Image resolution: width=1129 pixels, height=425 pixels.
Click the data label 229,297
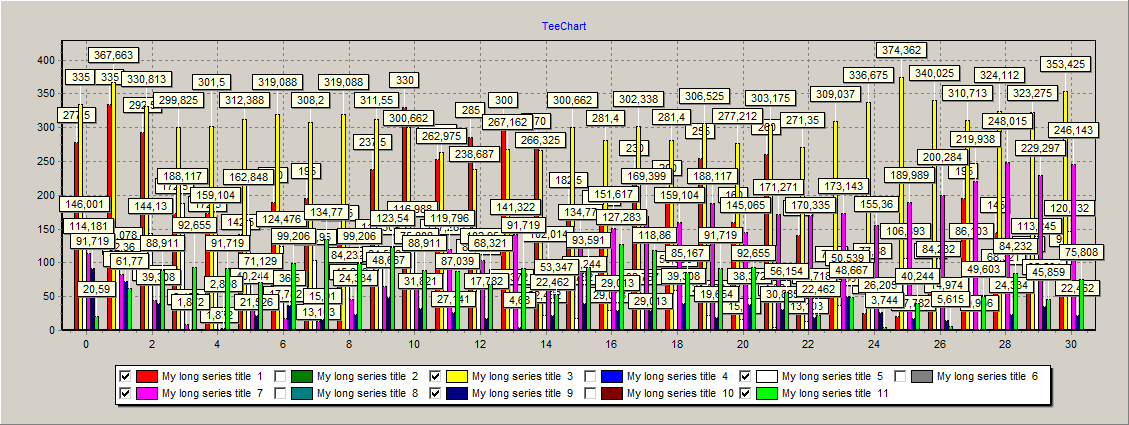click(x=1040, y=148)
